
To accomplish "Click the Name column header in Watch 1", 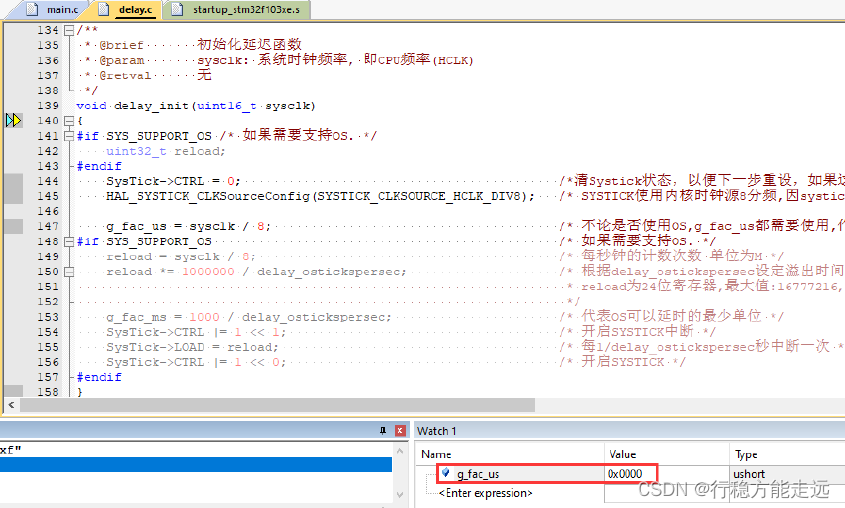I will [x=436, y=454].
